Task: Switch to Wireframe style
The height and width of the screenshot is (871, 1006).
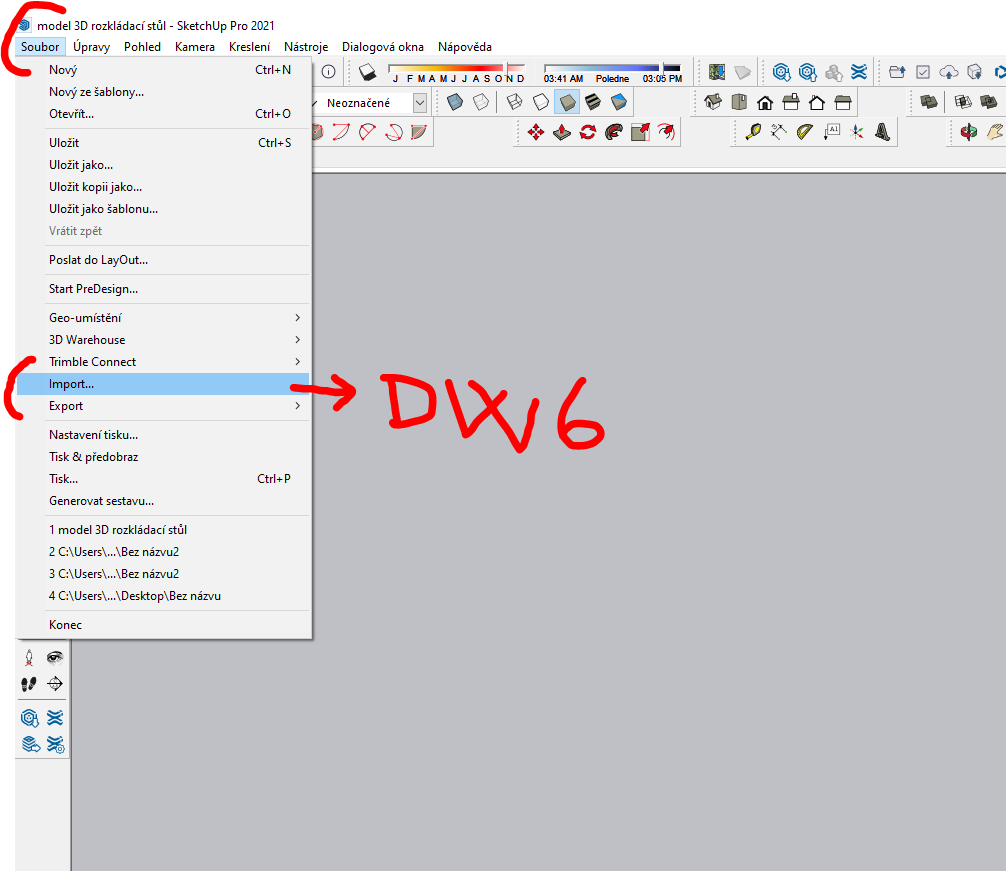Action: [515, 102]
